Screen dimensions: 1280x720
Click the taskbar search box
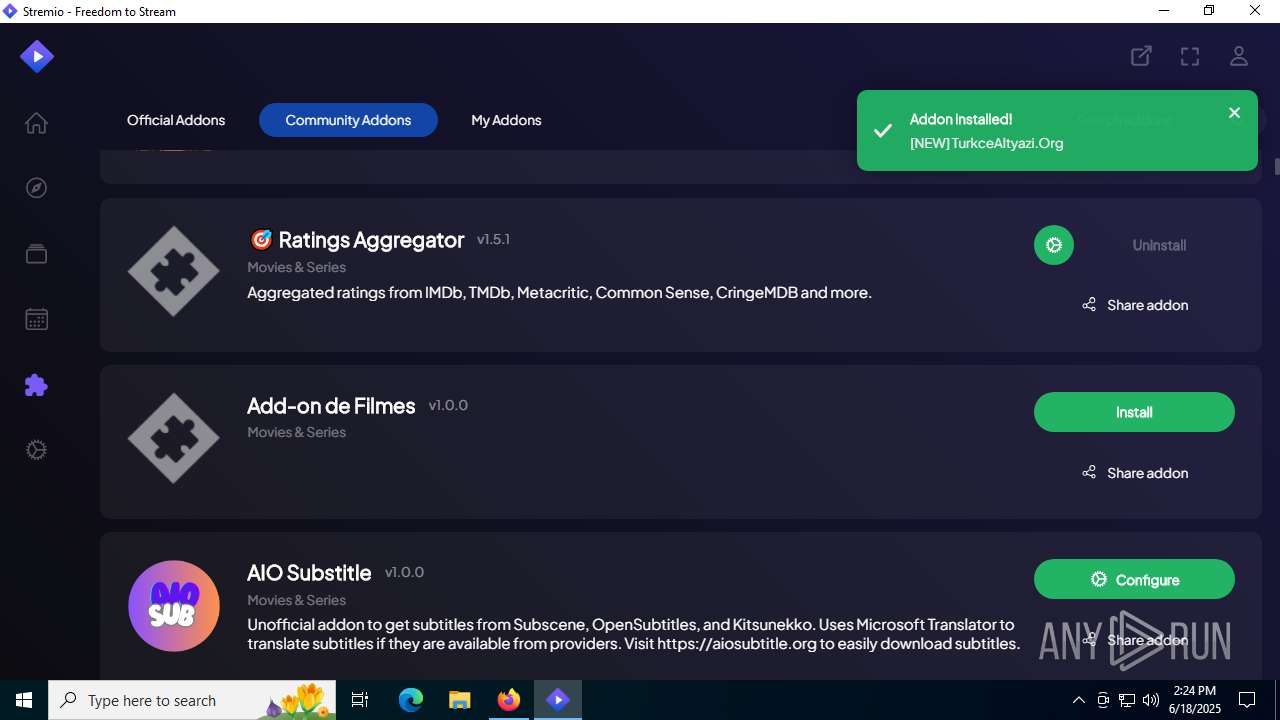[194, 700]
